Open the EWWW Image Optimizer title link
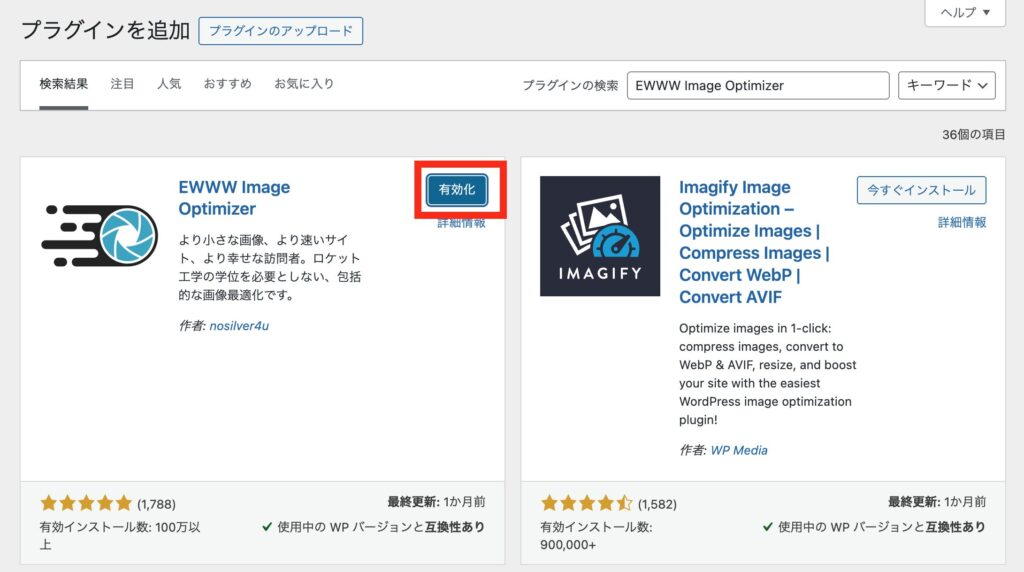 coord(234,198)
